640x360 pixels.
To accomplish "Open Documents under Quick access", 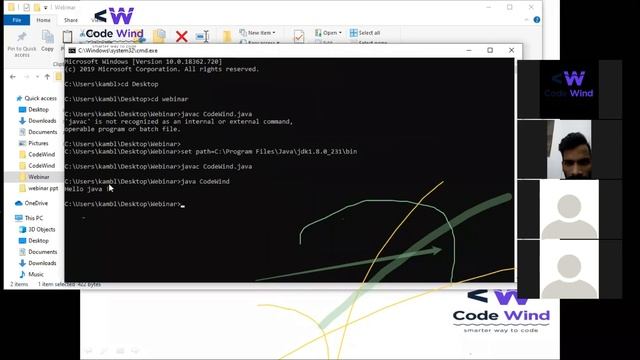I will pos(38,132).
